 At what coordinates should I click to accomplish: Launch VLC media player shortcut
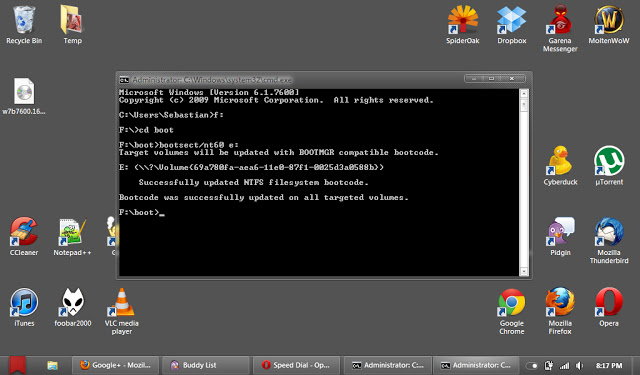(x=122, y=311)
